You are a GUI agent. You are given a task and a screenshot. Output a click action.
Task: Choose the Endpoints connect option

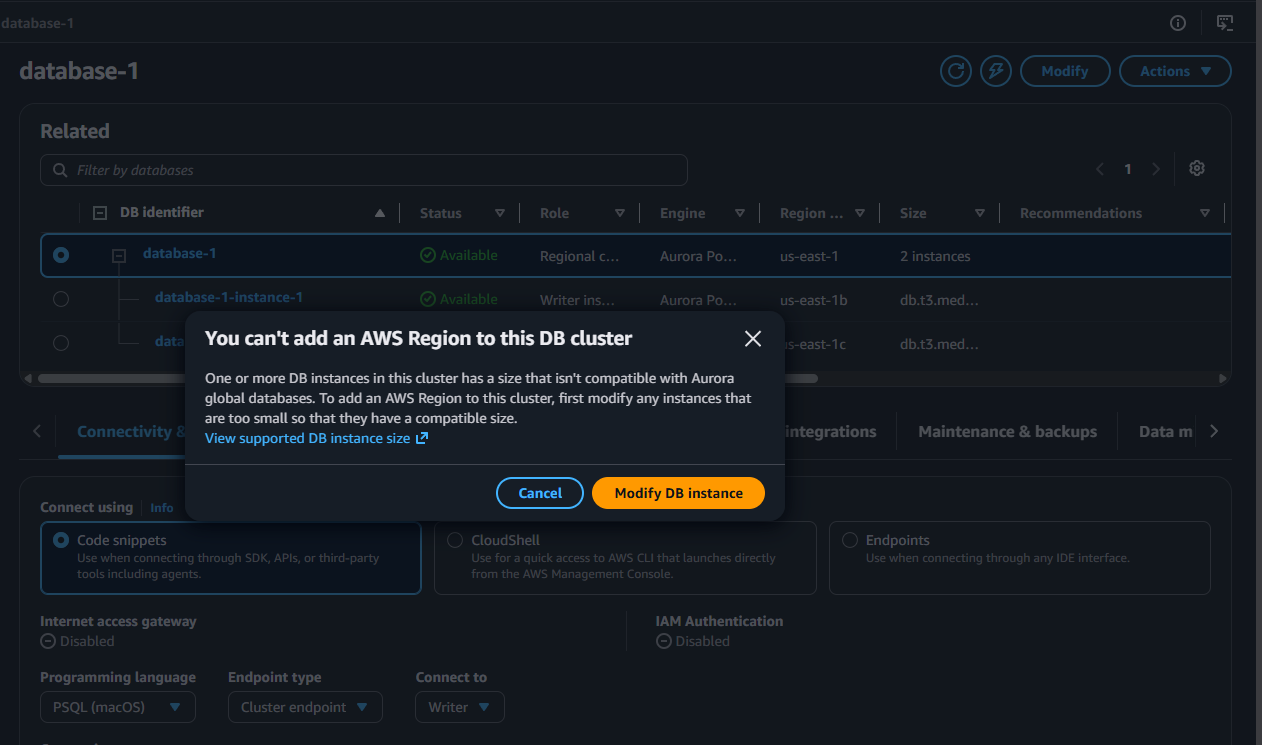point(1019,558)
